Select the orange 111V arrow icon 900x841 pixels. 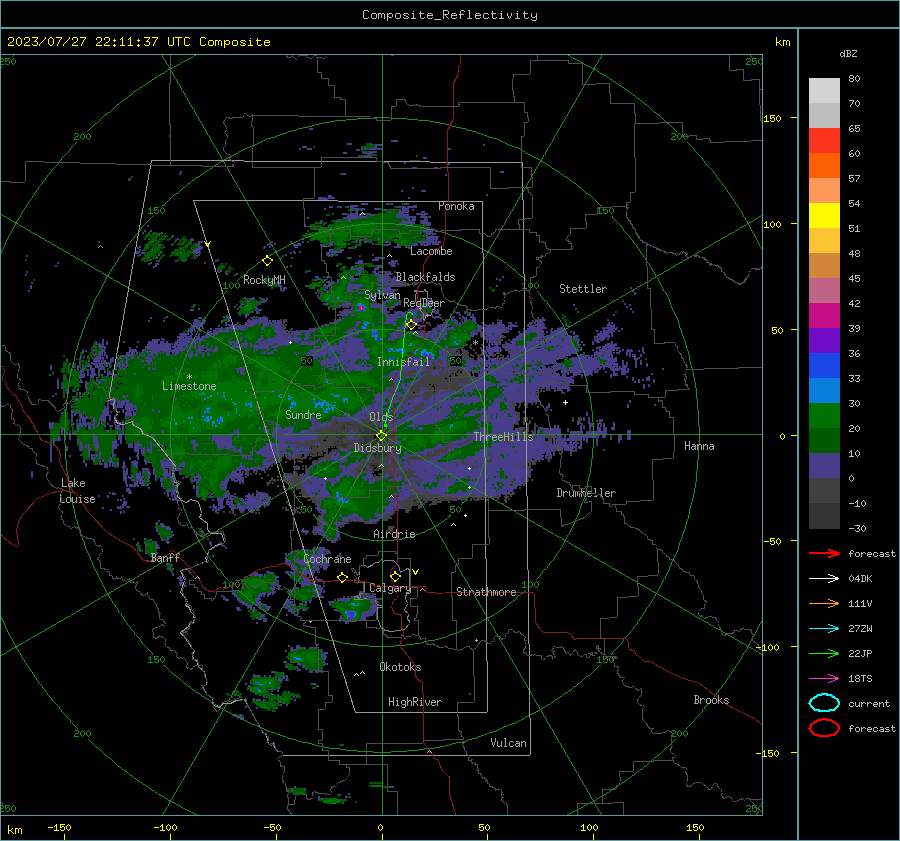coord(824,603)
